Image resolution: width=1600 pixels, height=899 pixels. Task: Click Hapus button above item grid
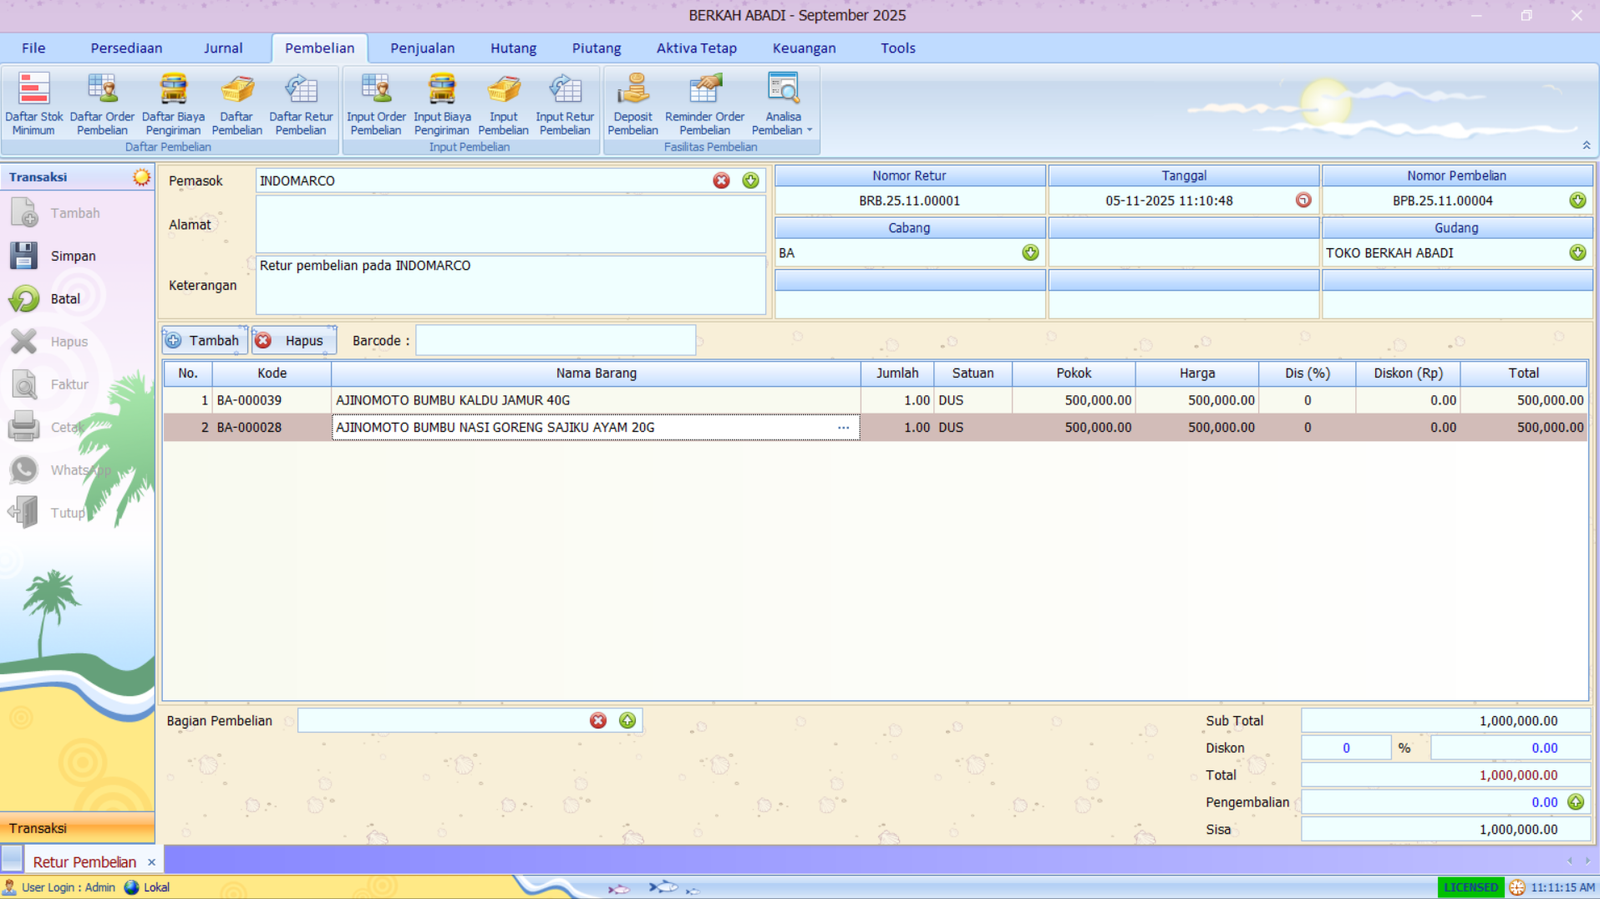[x=293, y=341]
